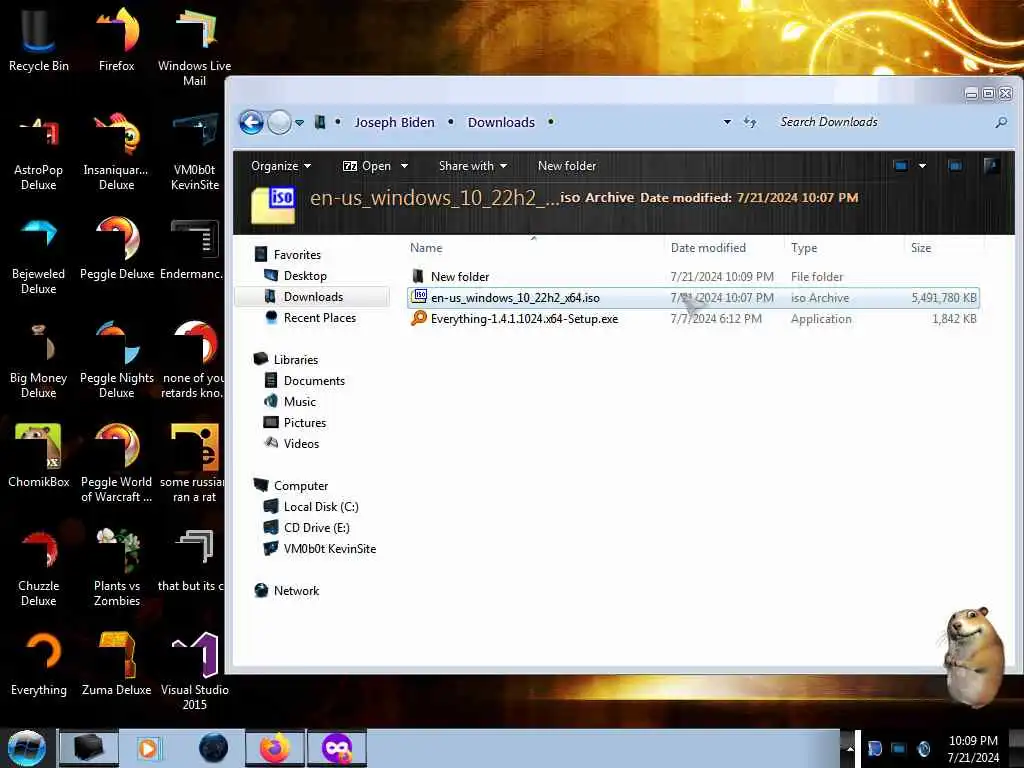Launch Chuzzle Deluxe desktop icon

click(39, 567)
